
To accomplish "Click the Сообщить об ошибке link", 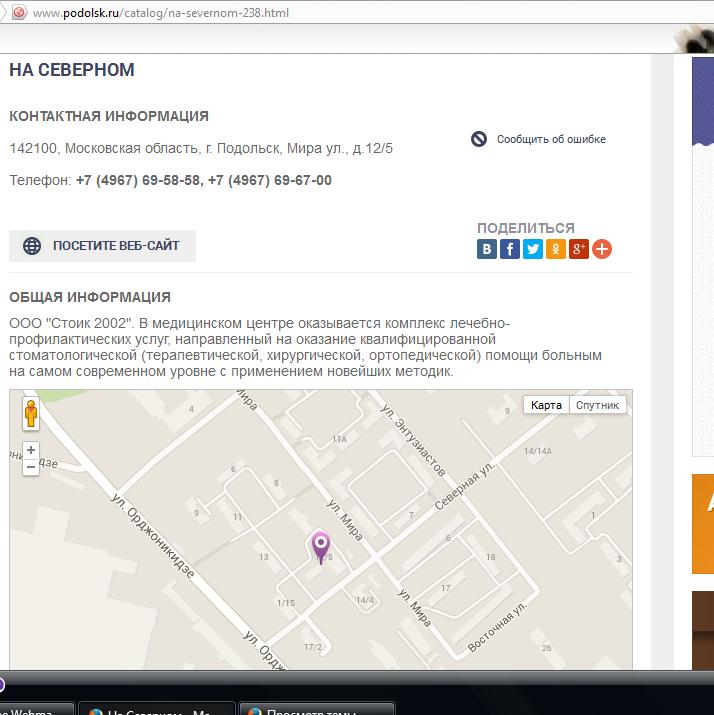I will tap(550, 140).
